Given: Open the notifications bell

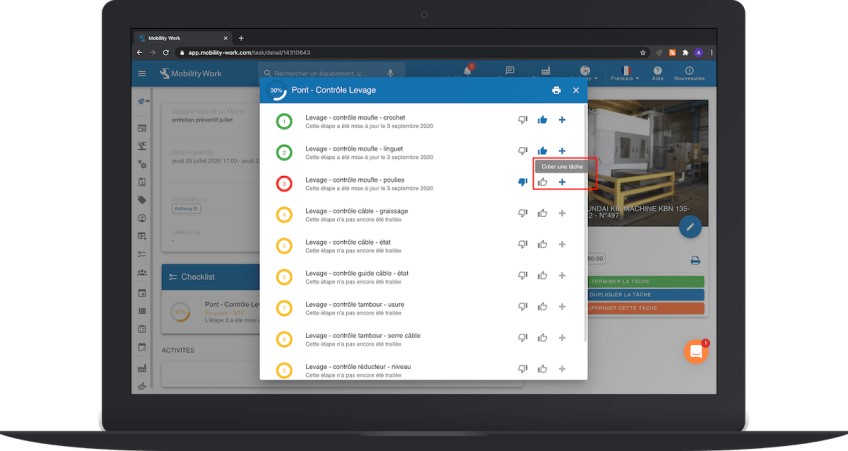Looking at the screenshot, I should point(467,71).
